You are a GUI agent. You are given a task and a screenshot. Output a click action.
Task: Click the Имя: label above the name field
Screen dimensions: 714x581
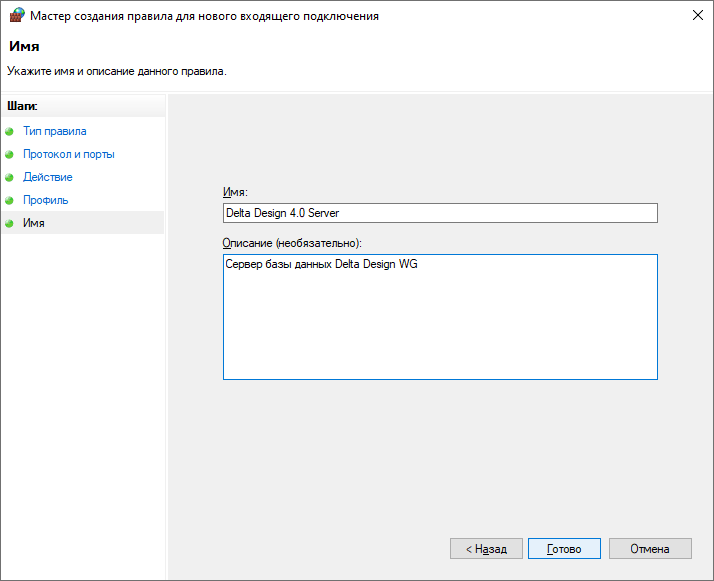(x=234, y=192)
